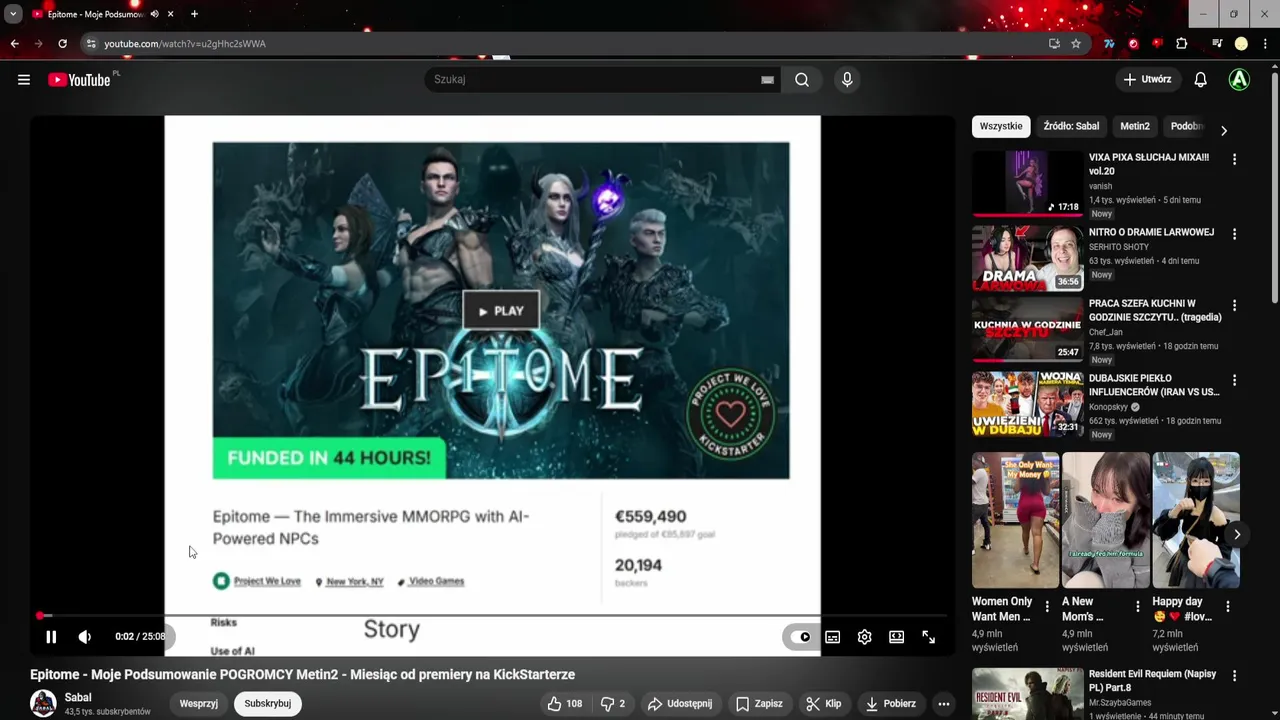Open options for Happy day short
The image size is (1280, 720).
pos(1228,606)
